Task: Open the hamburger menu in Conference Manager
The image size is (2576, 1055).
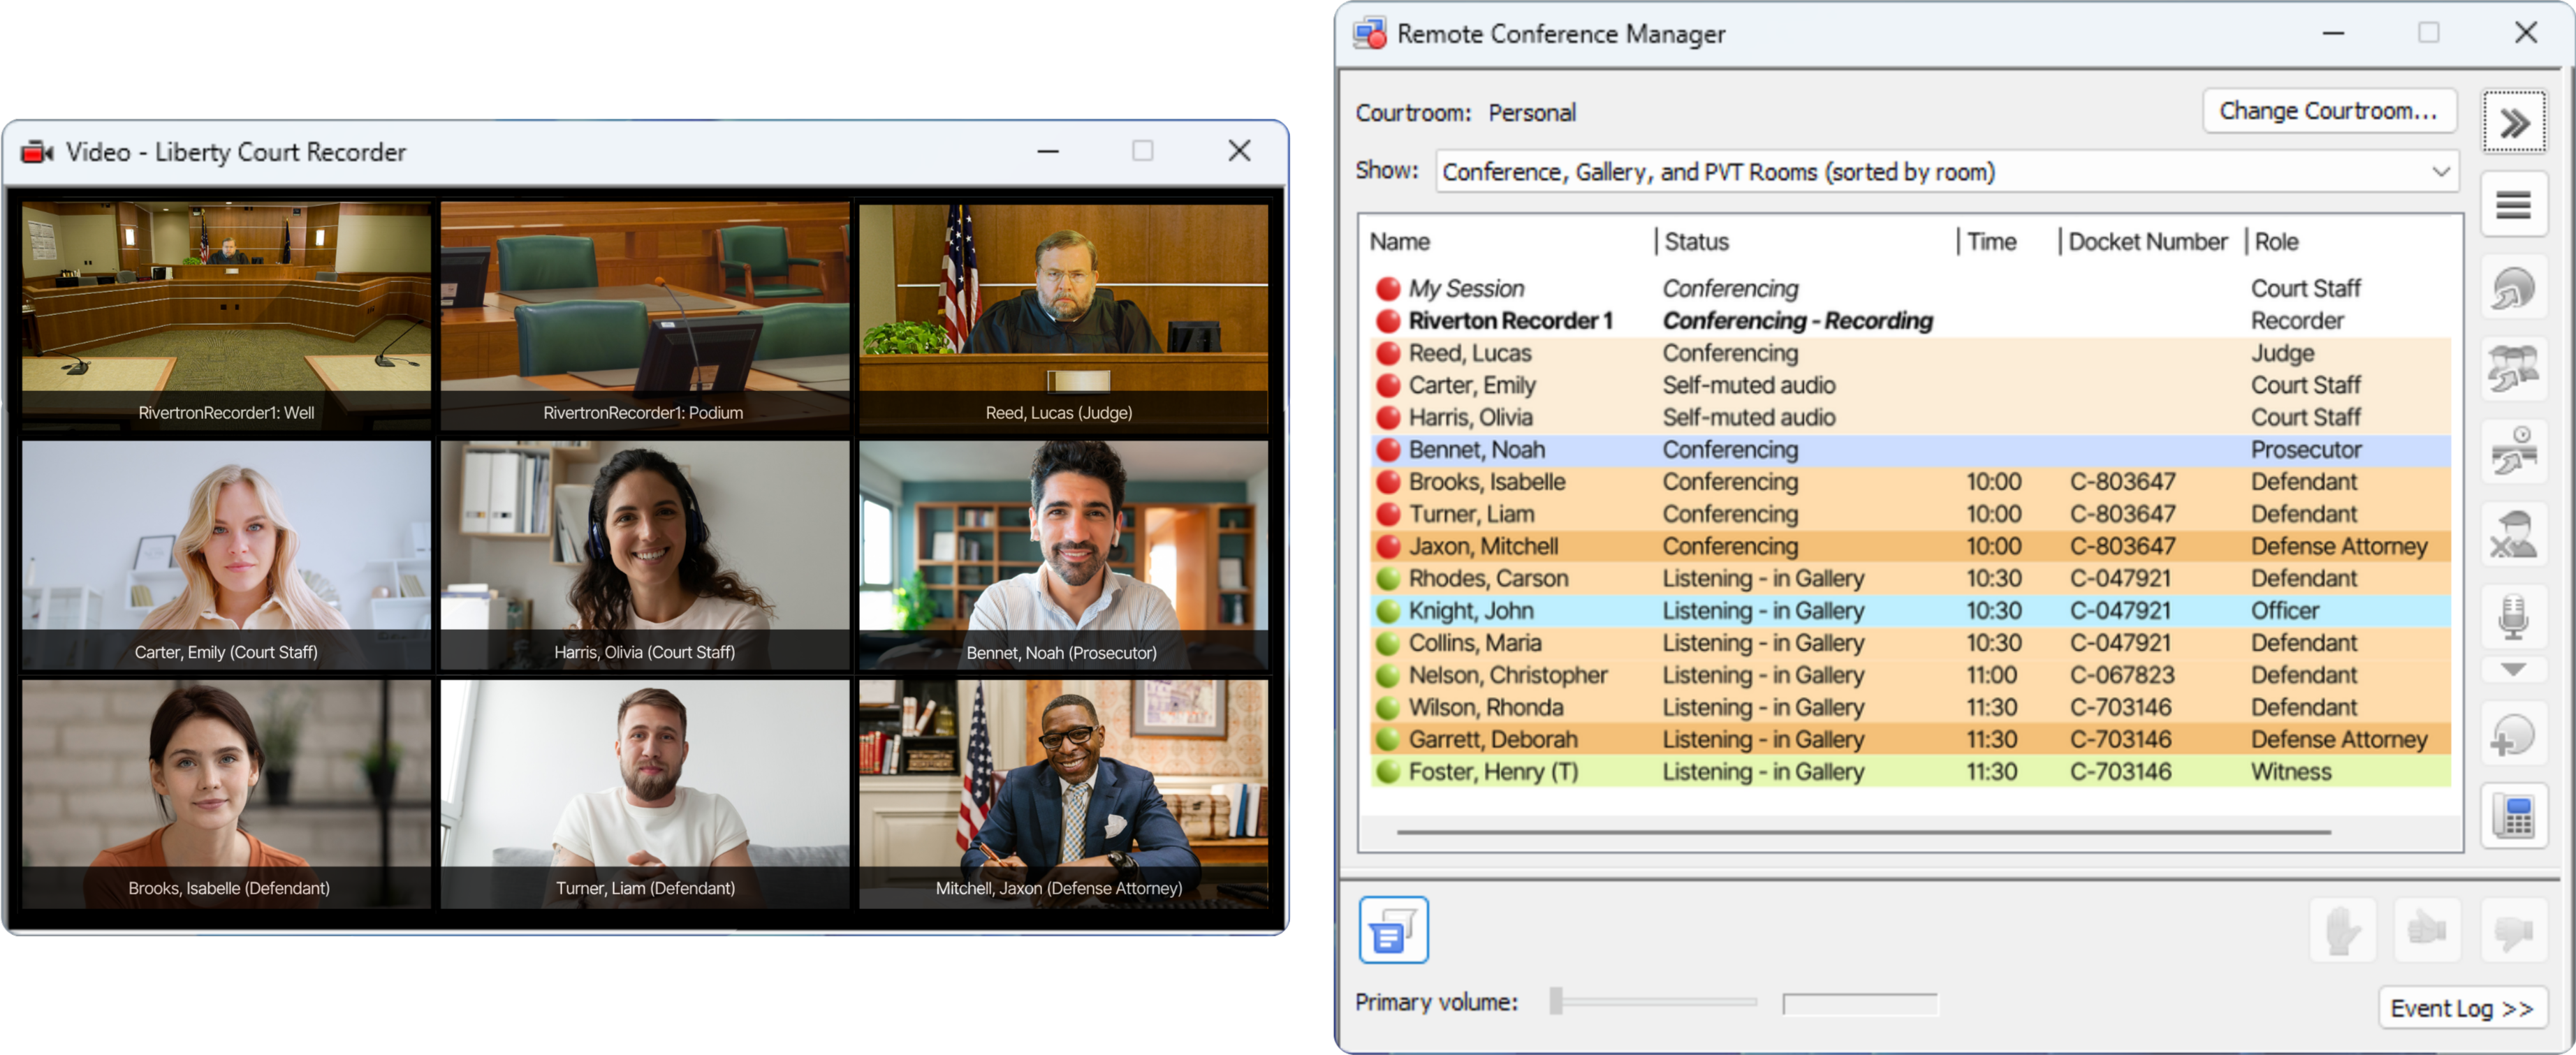Action: click(x=2514, y=205)
